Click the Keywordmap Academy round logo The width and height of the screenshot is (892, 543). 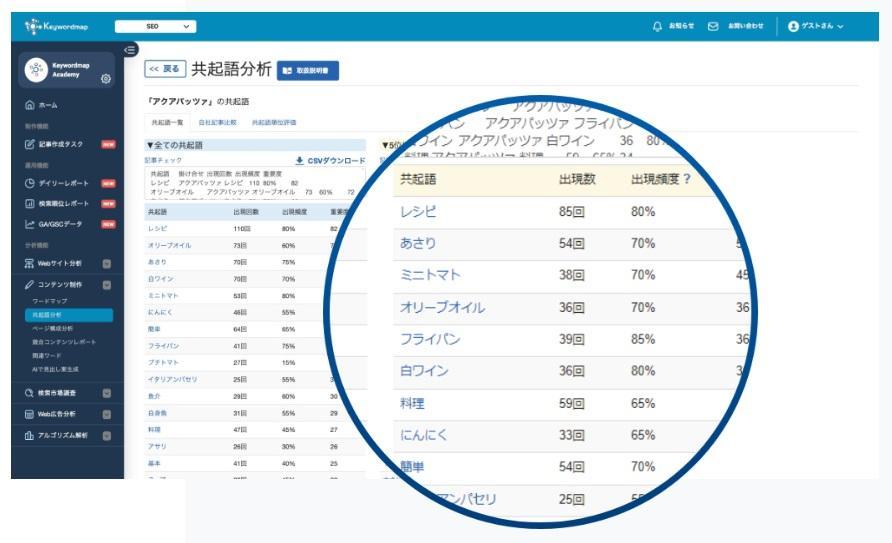pyautogui.click(x=36, y=70)
